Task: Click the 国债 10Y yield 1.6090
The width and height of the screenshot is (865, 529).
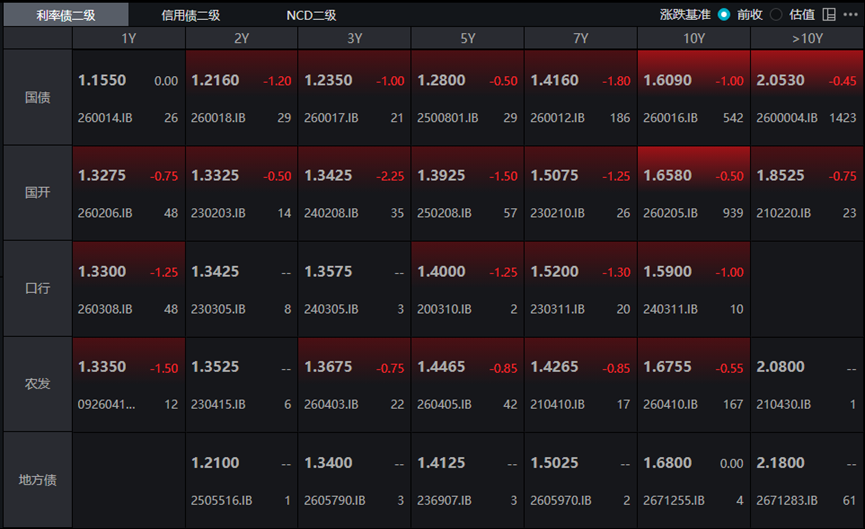Action: (x=667, y=81)
